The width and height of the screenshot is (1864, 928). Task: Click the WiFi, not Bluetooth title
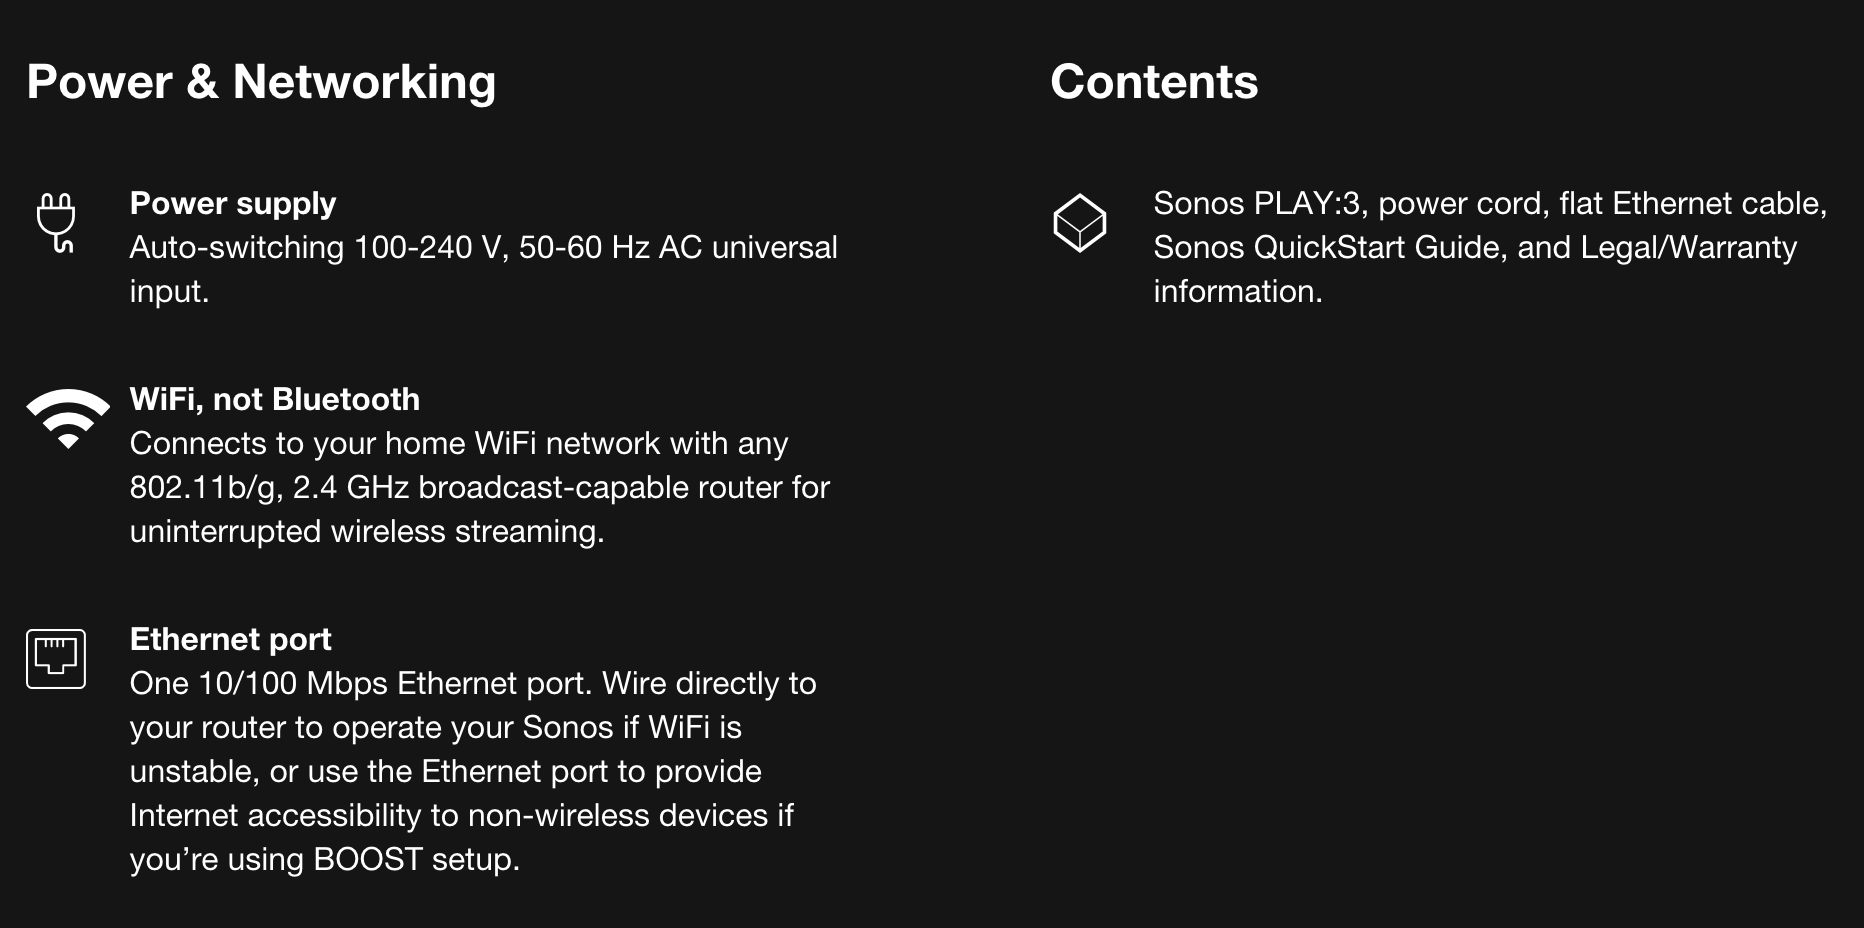click(275, 400)
